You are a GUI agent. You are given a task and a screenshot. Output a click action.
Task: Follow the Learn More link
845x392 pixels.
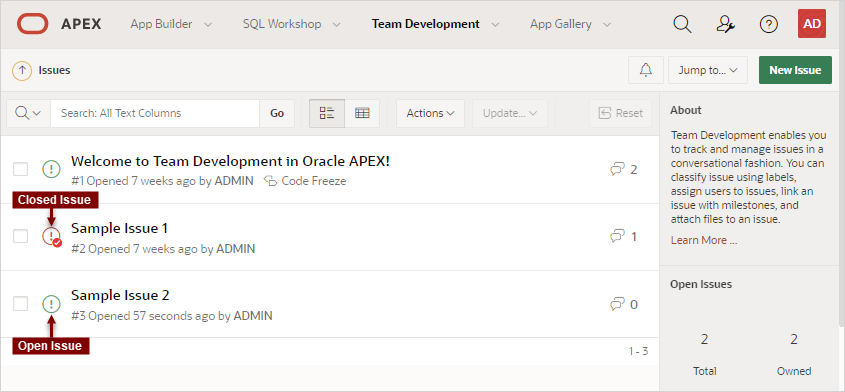[x=704, y=240]
